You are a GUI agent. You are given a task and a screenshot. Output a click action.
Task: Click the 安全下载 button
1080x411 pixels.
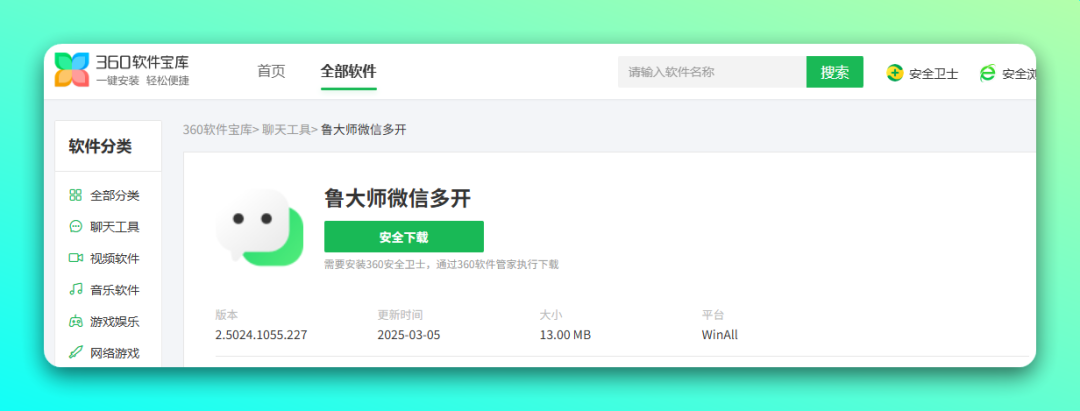(x=404, y=237)
